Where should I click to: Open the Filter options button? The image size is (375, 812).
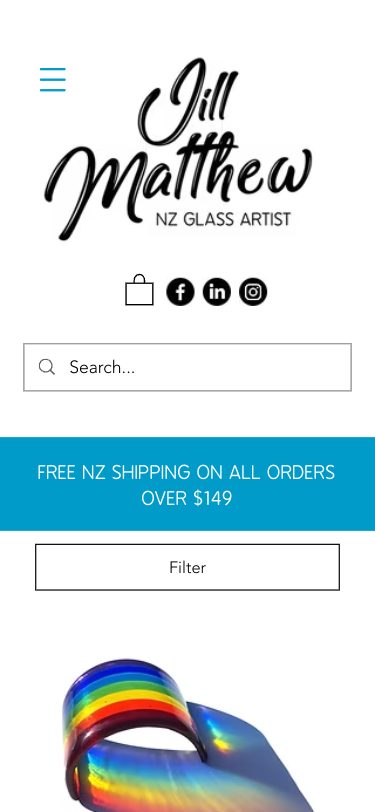(188, 567)
